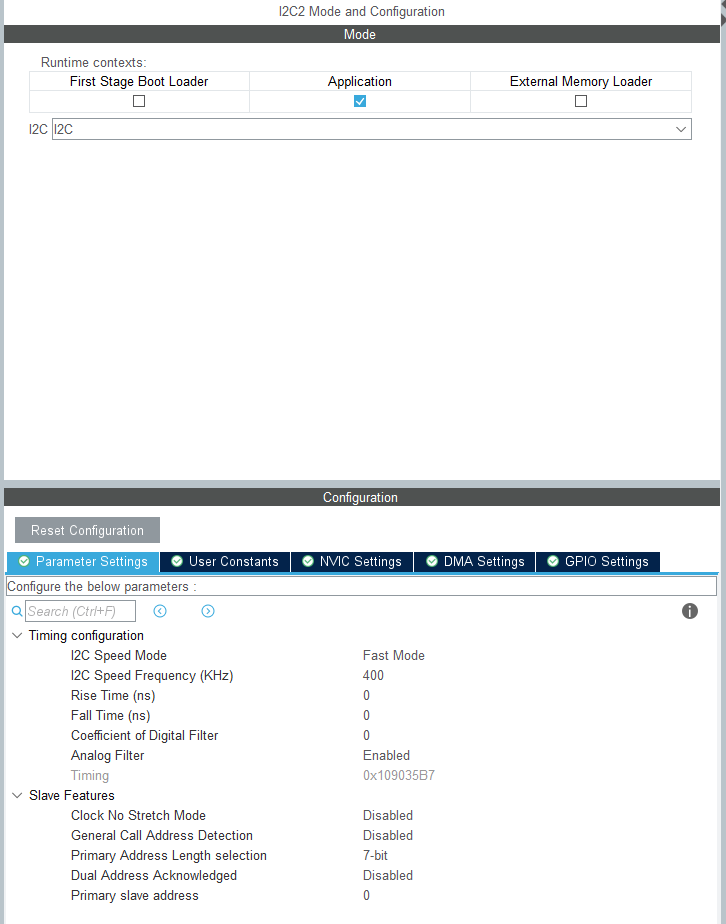
Task: Change Clock No Stretch Mode value
Action: point(388,816)
